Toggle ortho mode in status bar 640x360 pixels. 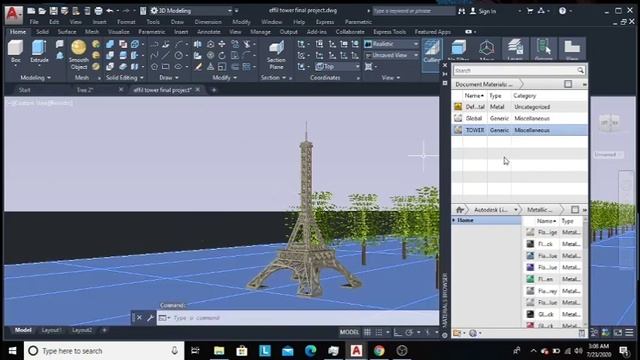(398, 332)
